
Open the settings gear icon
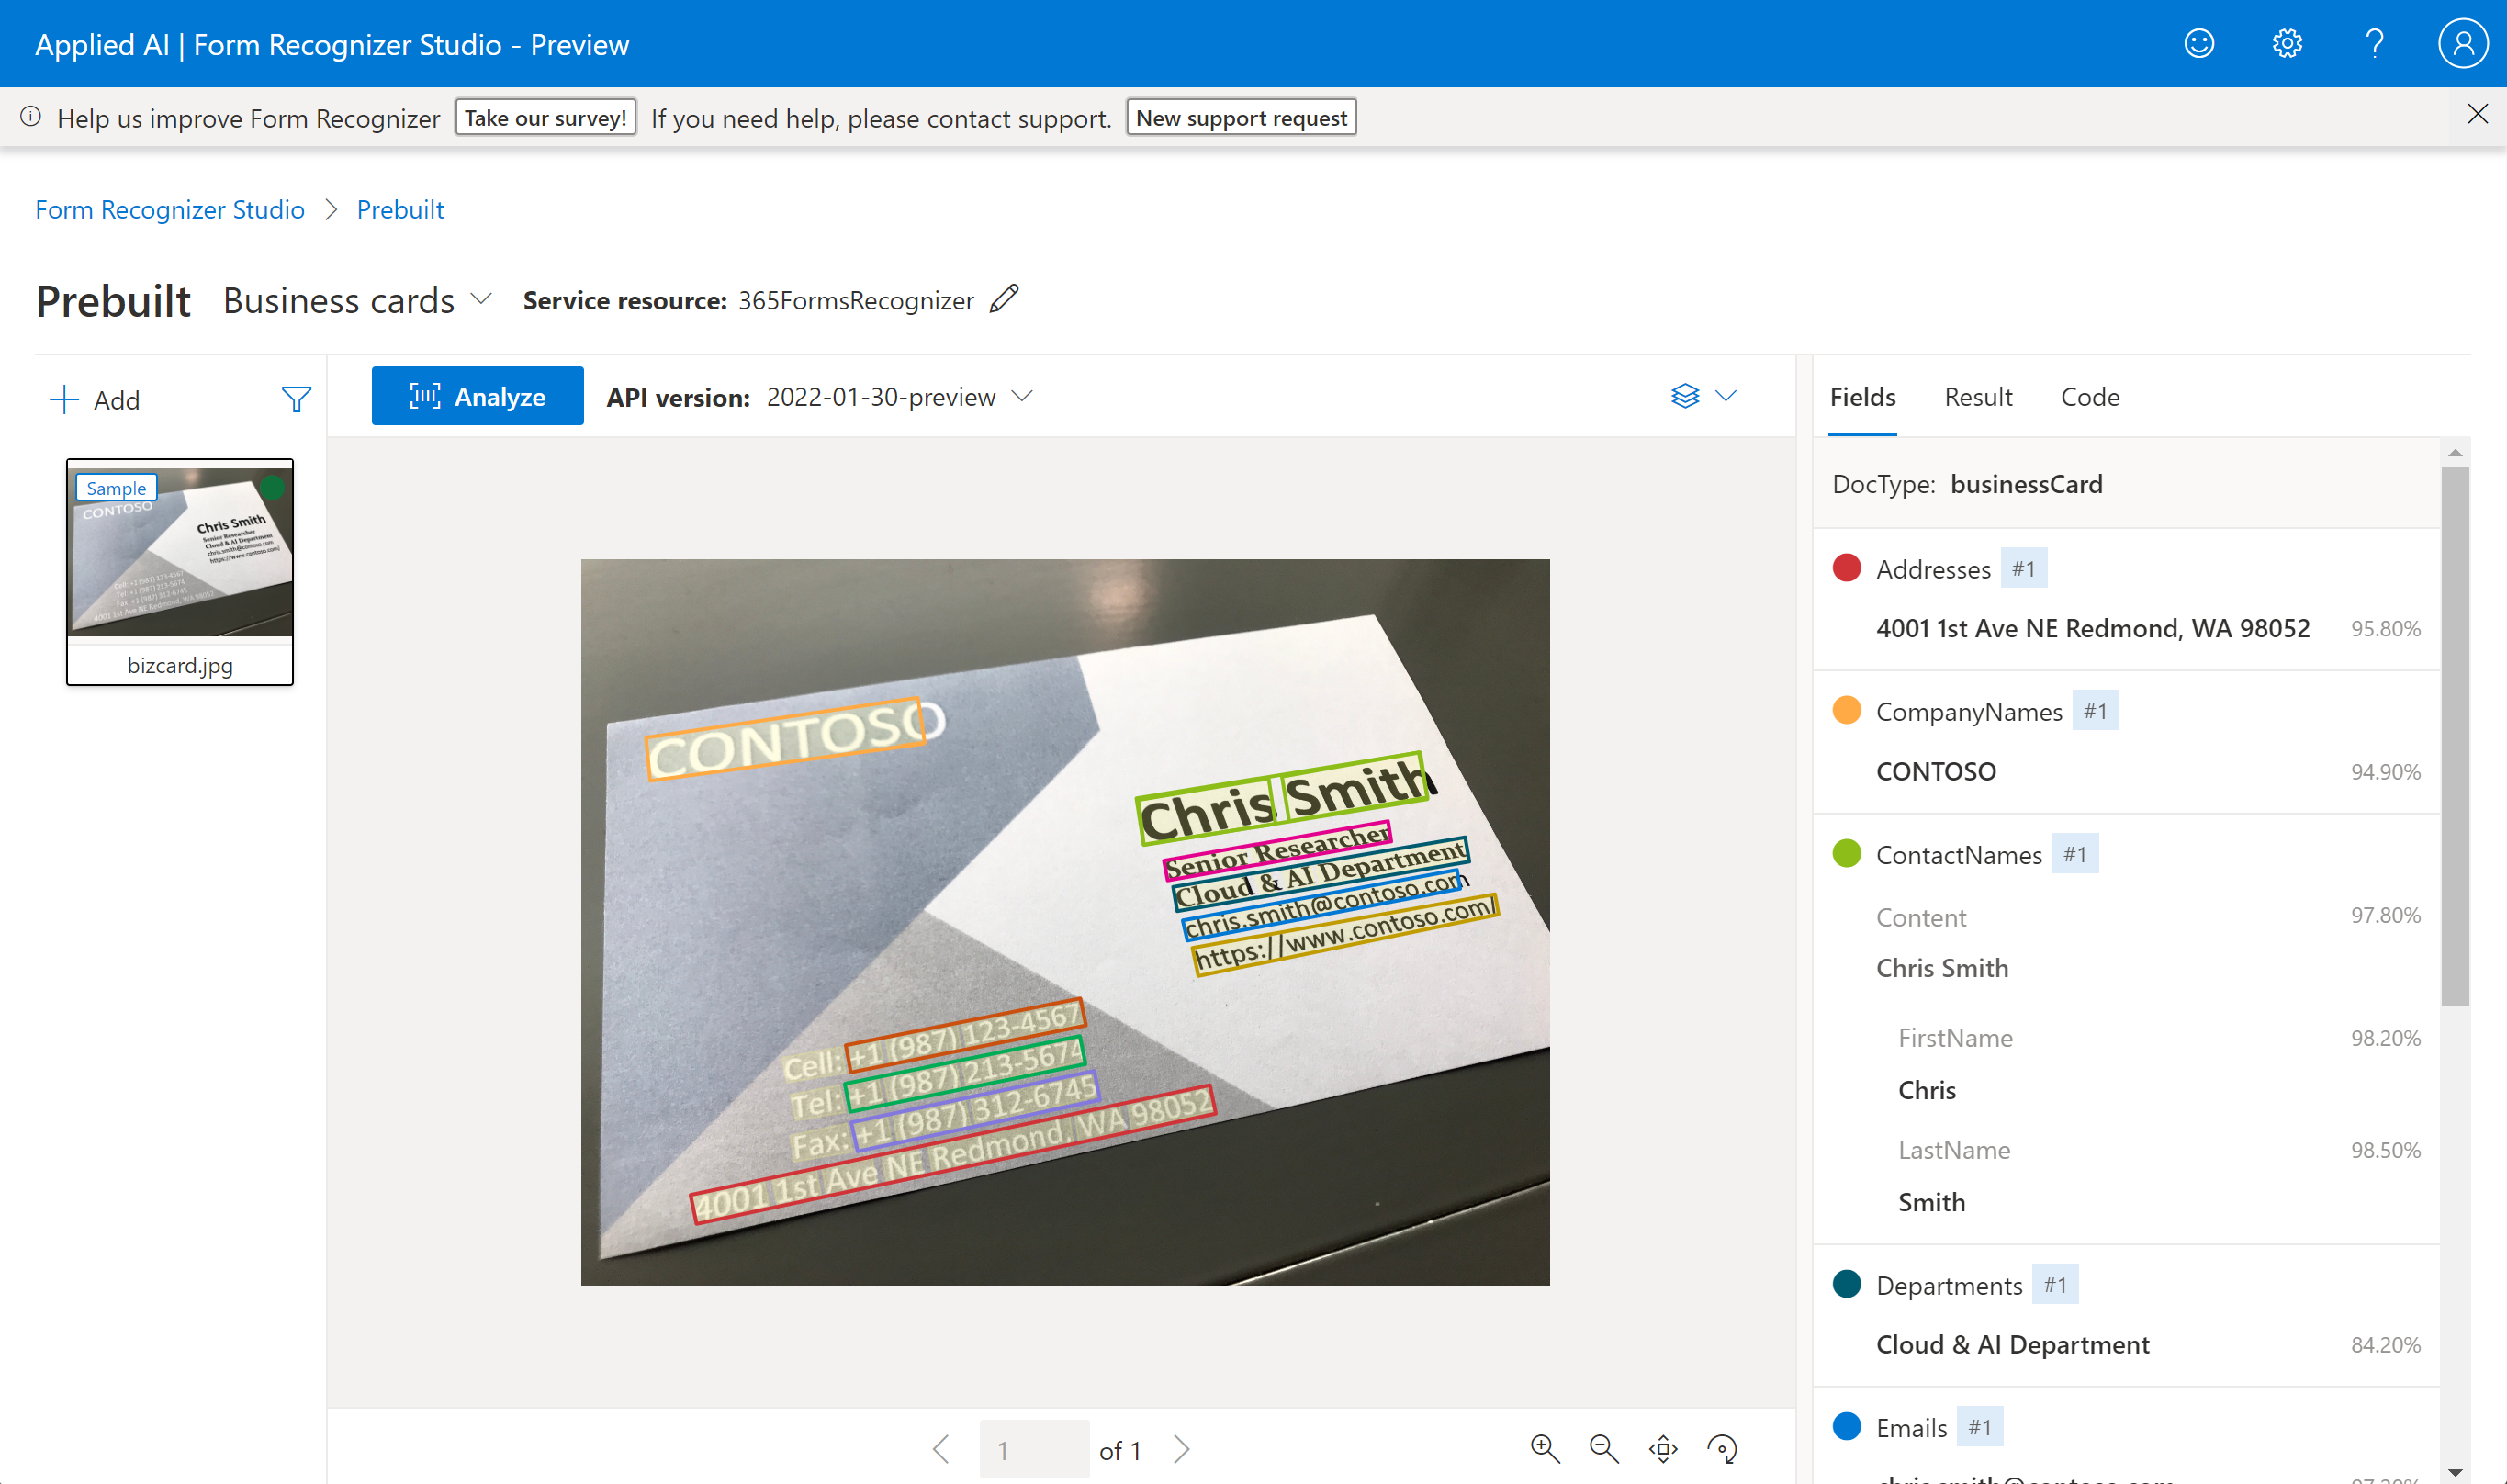[2287, 44]
